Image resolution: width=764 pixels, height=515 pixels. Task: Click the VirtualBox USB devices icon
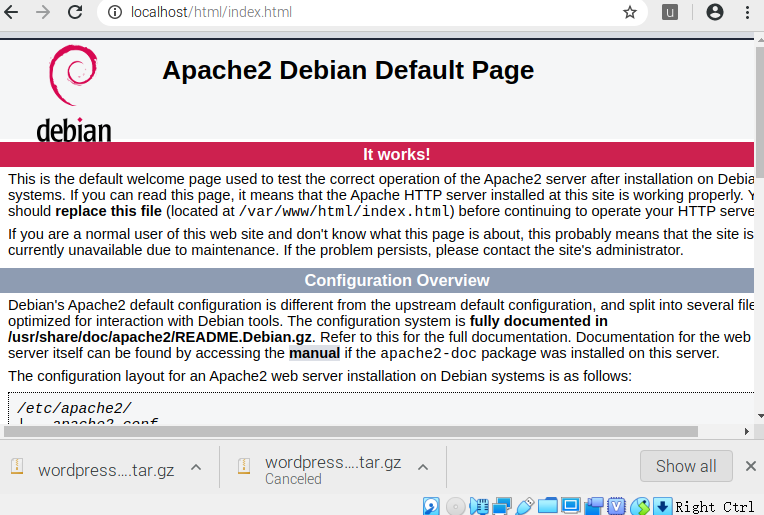coord(525,506)
